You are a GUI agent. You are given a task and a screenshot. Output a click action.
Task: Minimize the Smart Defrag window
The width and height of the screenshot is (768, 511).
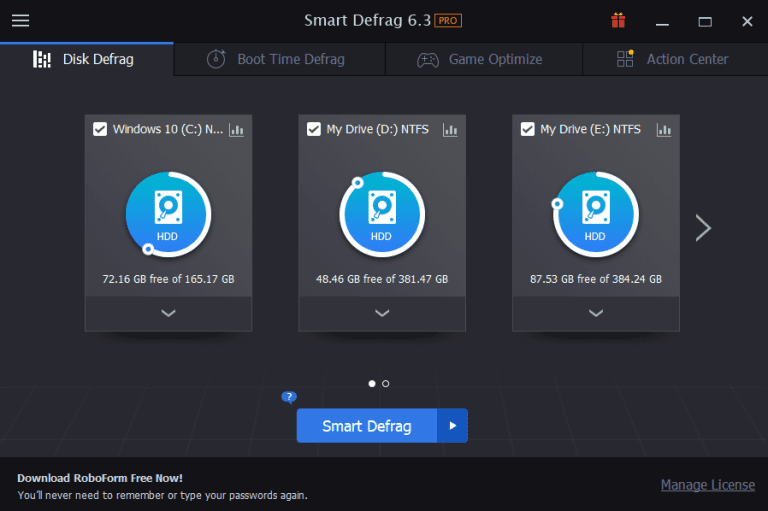(x=662, y=22)
